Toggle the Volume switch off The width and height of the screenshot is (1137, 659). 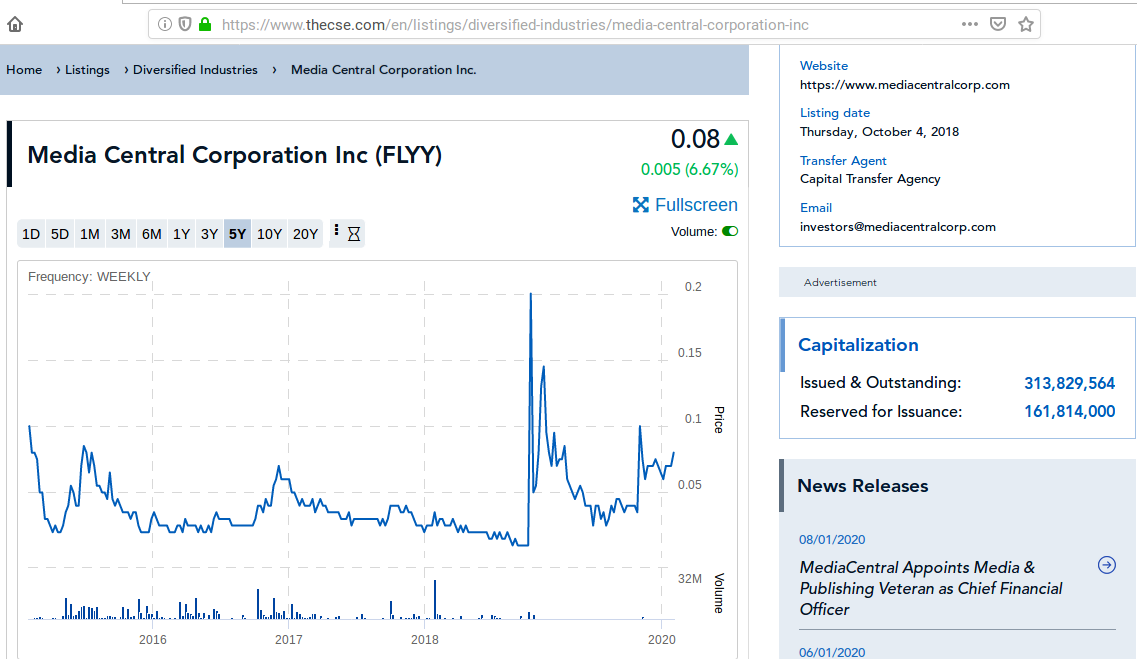click(x=730, y=231)
